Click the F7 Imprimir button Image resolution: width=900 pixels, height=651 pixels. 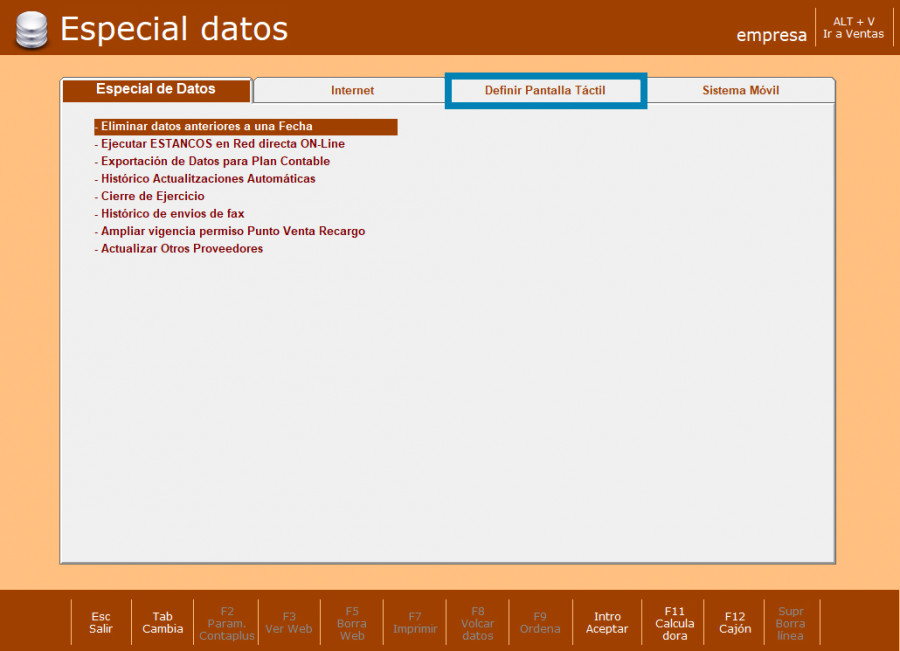(414, 623)
